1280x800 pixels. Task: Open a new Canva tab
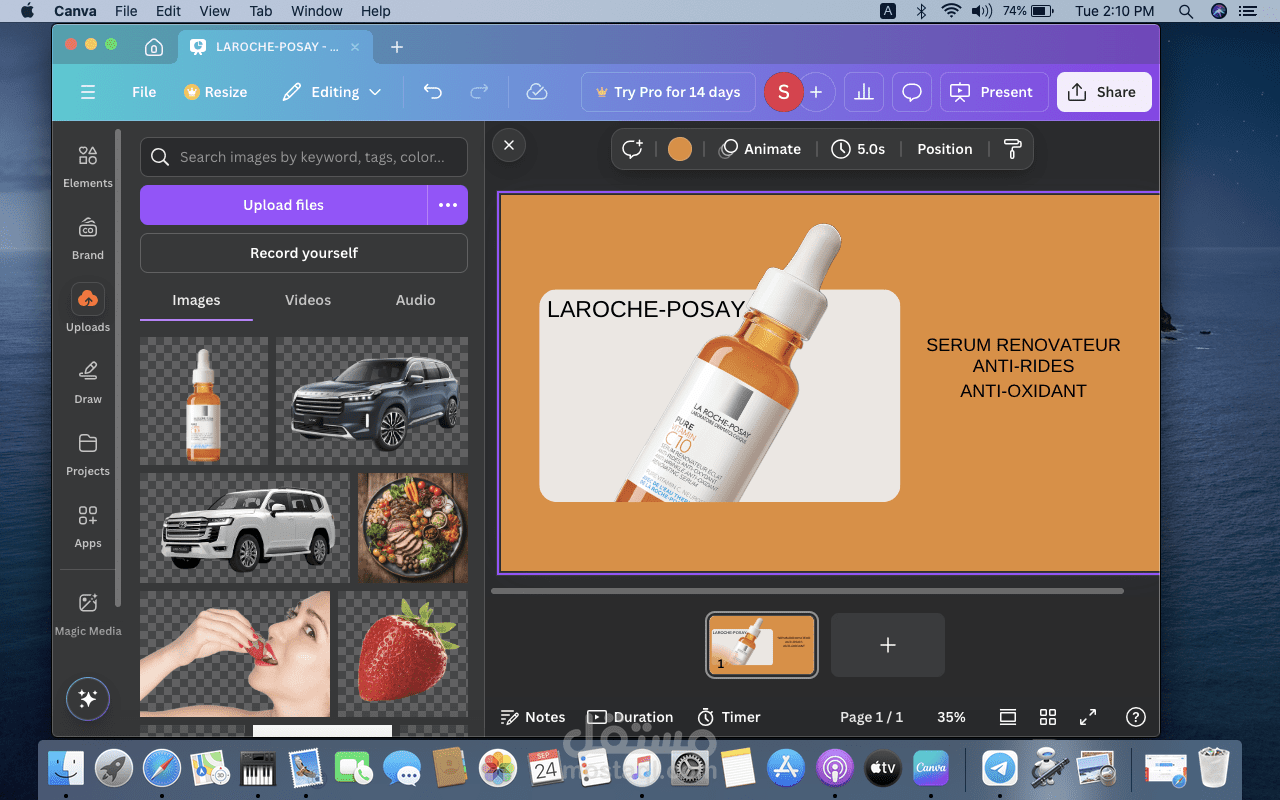[397, 47]
